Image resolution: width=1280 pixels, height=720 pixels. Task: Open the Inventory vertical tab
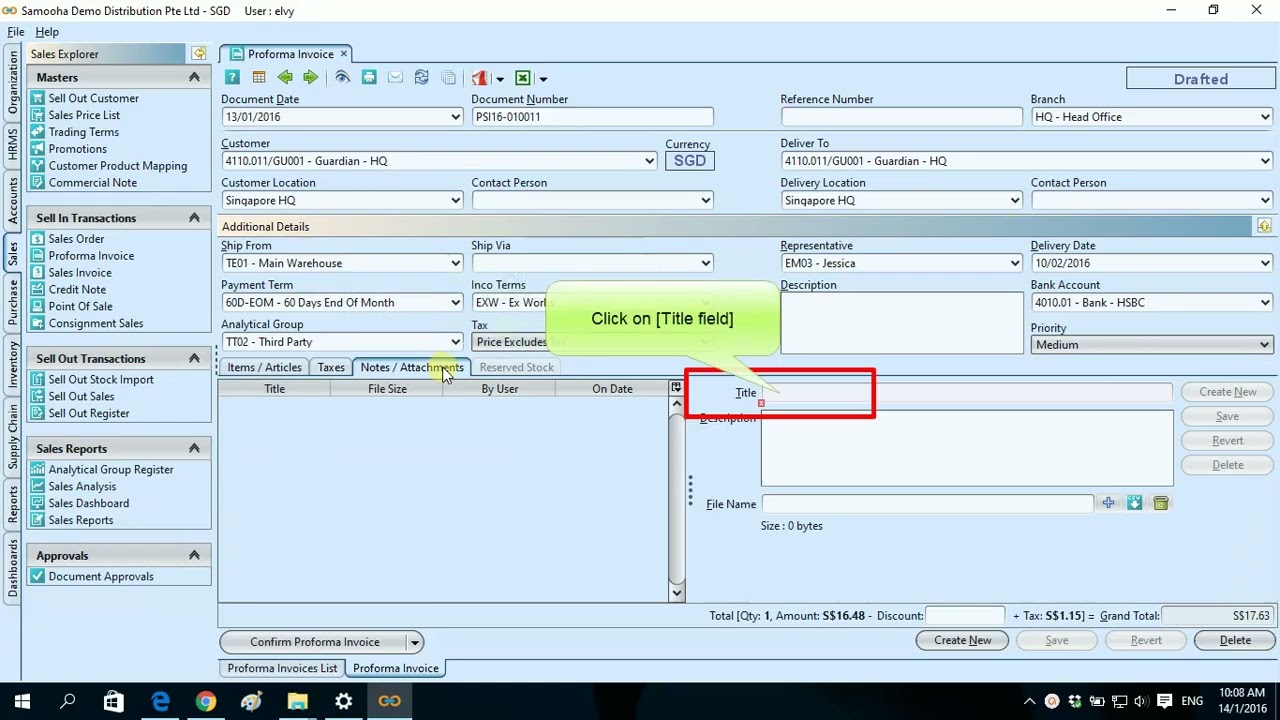[13, 363]
